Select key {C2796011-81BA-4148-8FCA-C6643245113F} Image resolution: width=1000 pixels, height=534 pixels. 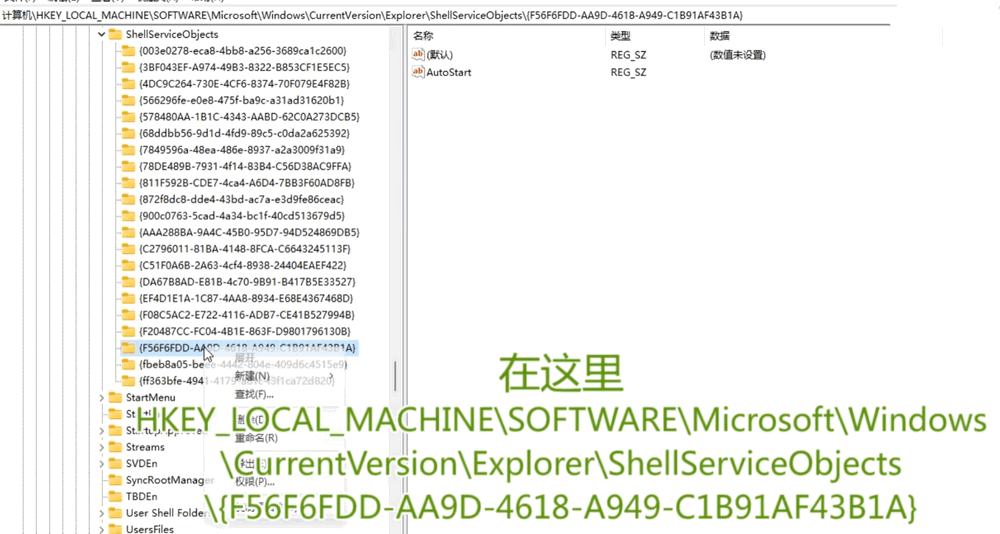tap(245, 249)
